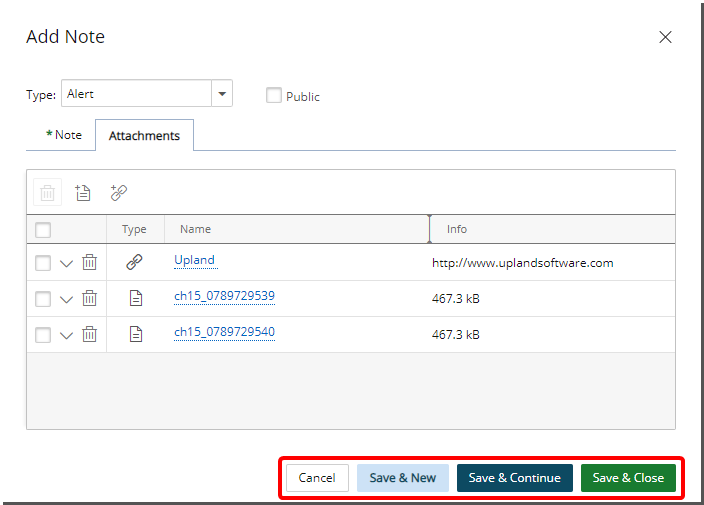Click the Save & New button
The width and height of the screenshot is (704, 505).
click(x=403, y=478)
